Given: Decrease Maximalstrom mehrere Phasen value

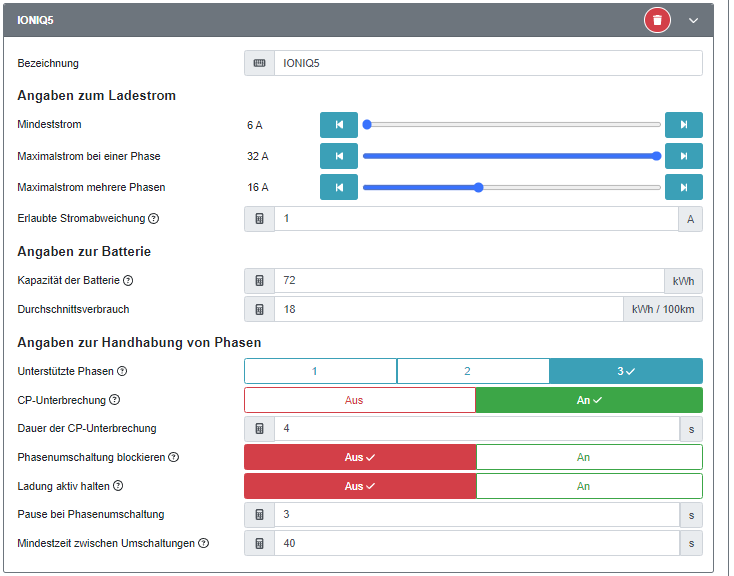Looking at the screenshot, I should point(339,187).
